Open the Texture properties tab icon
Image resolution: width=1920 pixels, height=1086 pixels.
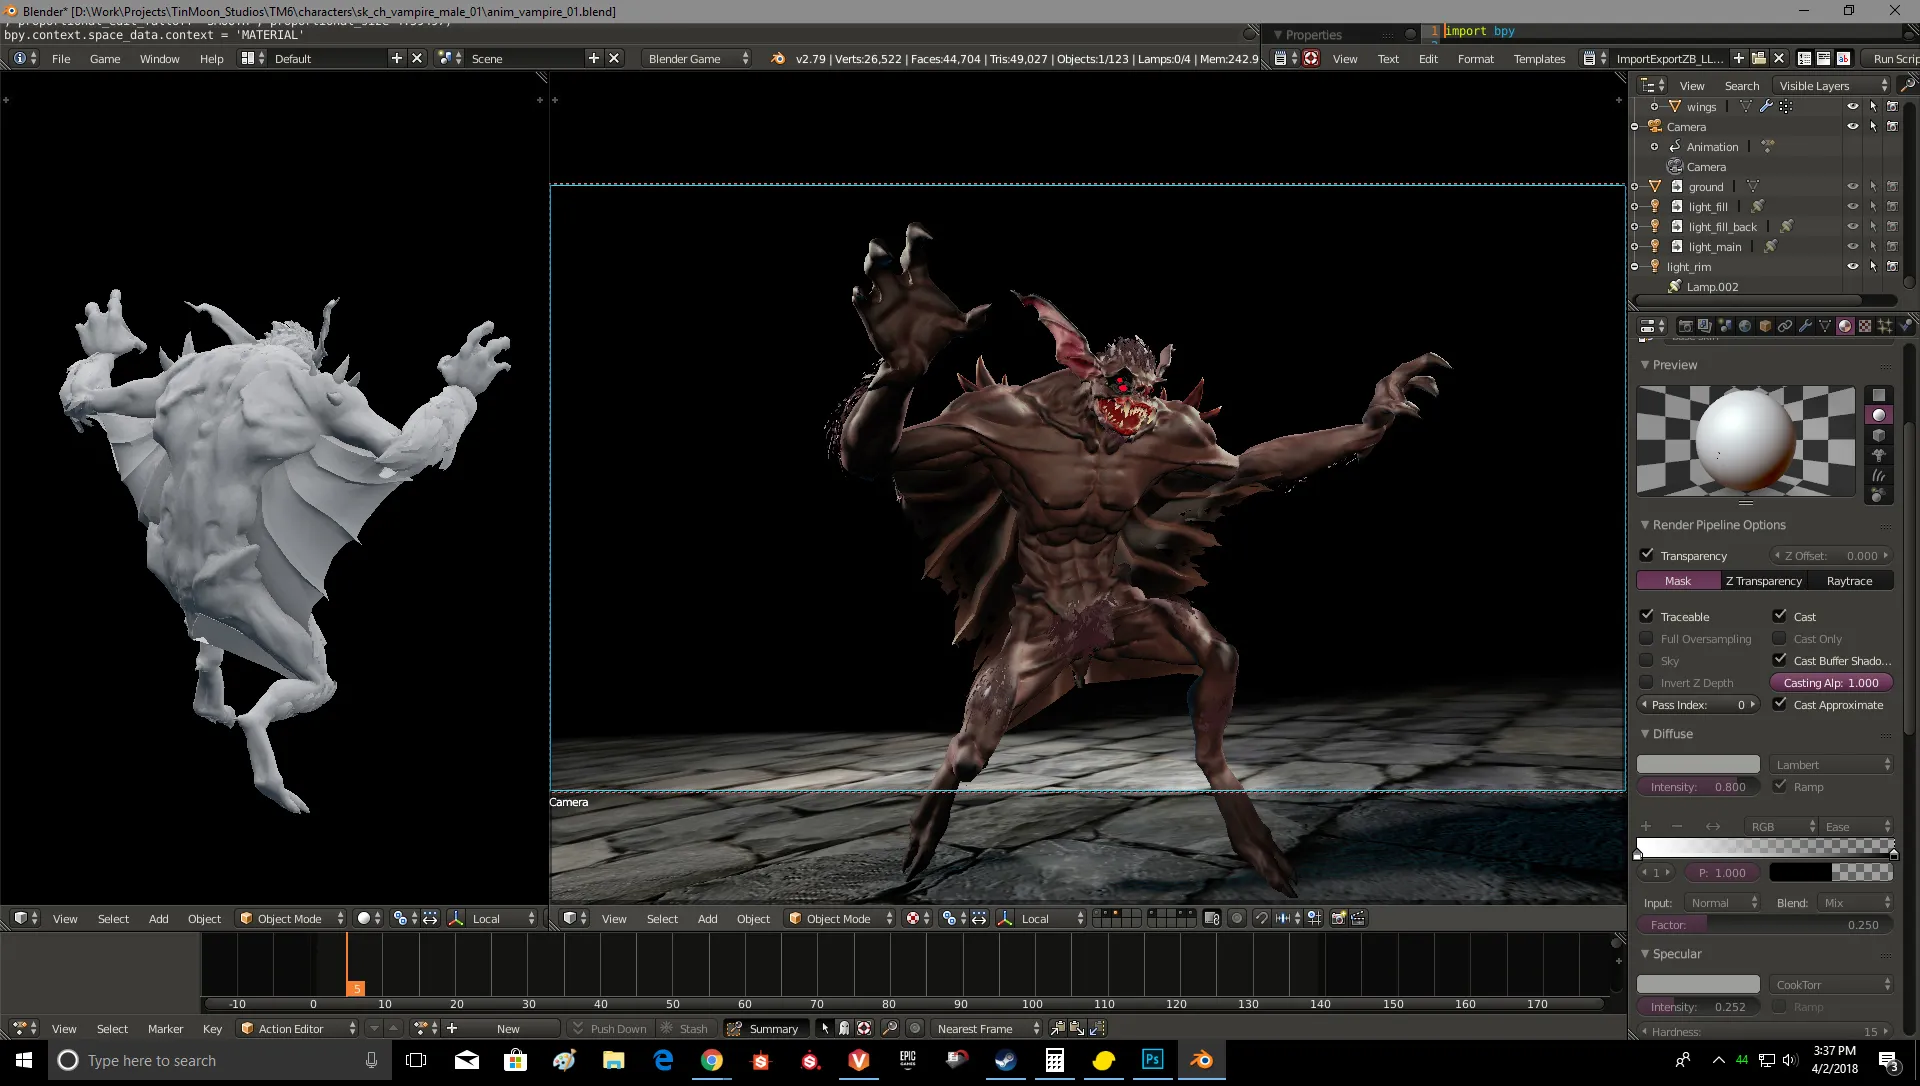pos(1865,326)
